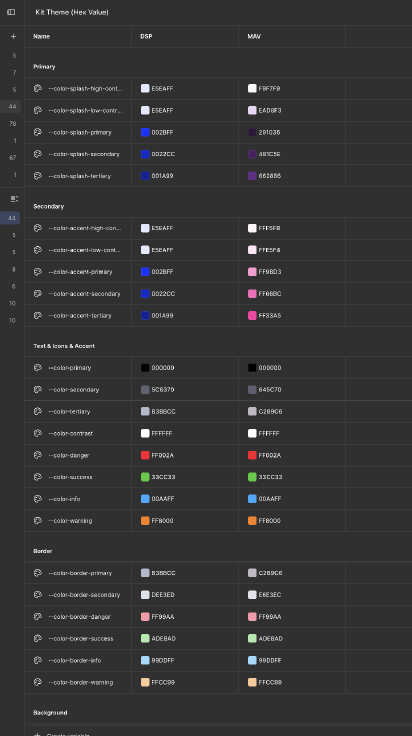Viewport: 412px width, 736px height.
Task: Click palette icon of --color-splash-primary row
Action: pos(38,132)
